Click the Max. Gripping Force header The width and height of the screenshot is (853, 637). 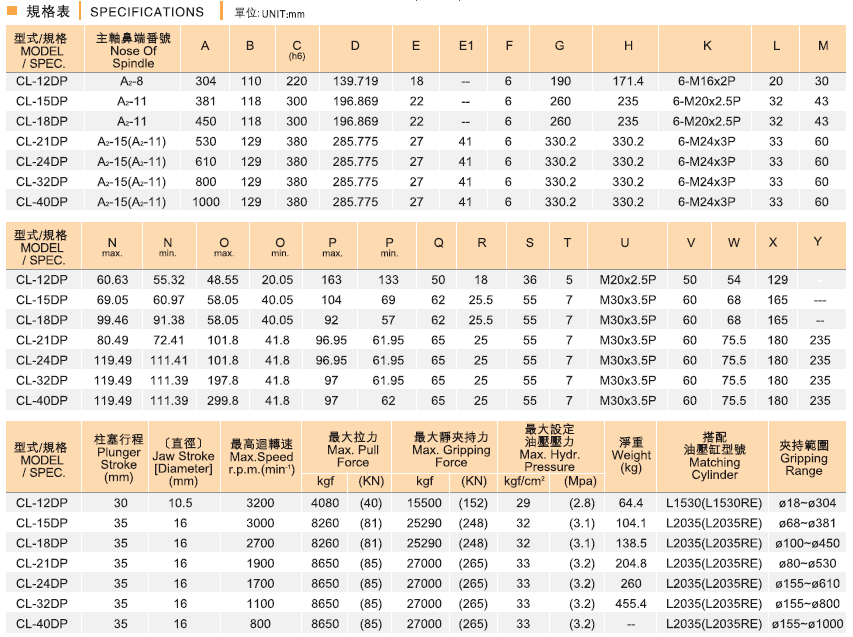(451, 450)
